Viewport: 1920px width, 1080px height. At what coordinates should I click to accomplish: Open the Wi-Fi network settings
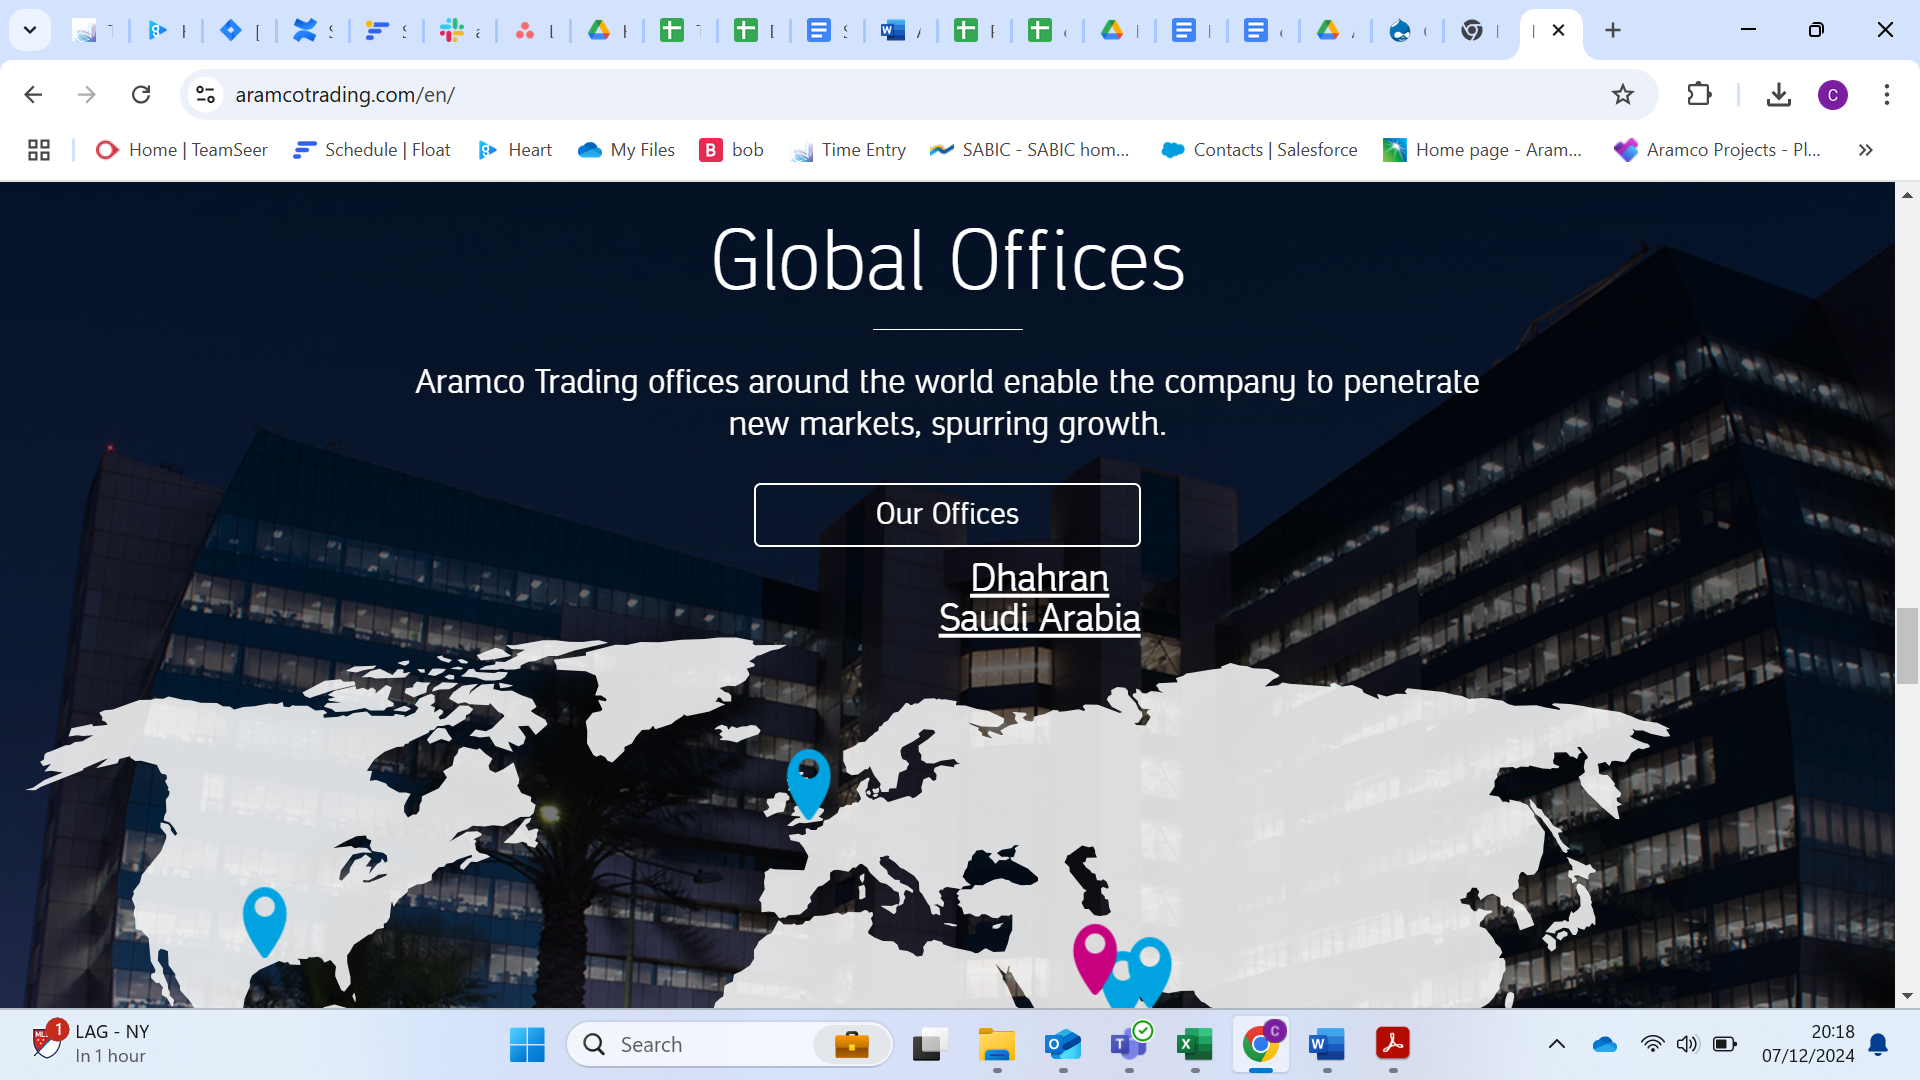click(1653, 1044)
